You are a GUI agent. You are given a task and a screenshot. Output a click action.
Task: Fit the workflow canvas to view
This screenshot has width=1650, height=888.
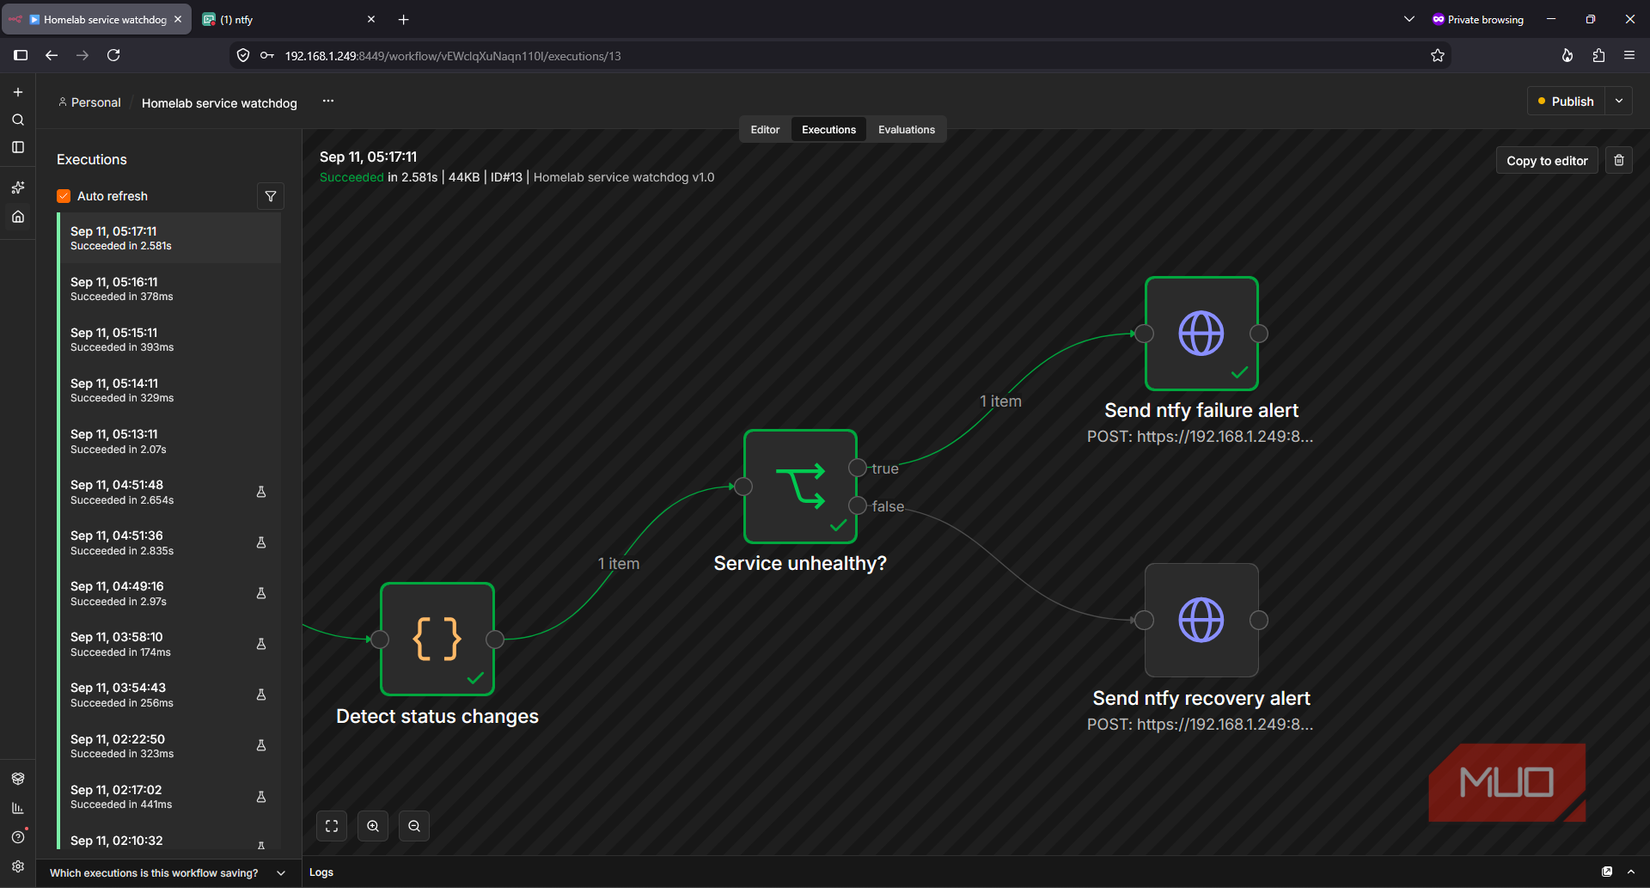coord(332,826)
